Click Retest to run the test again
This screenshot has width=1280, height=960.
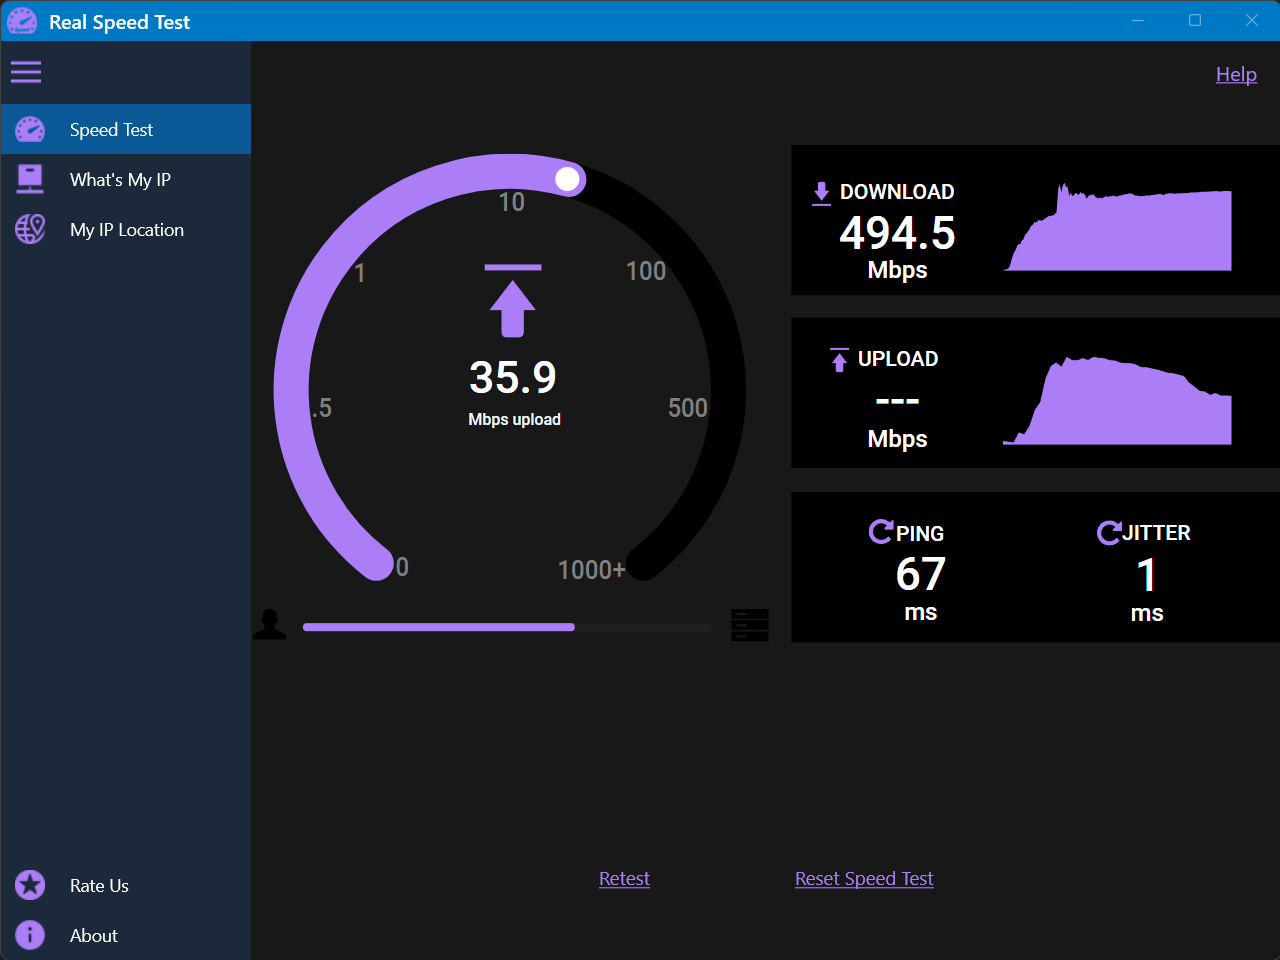click(x=624, y=878)
